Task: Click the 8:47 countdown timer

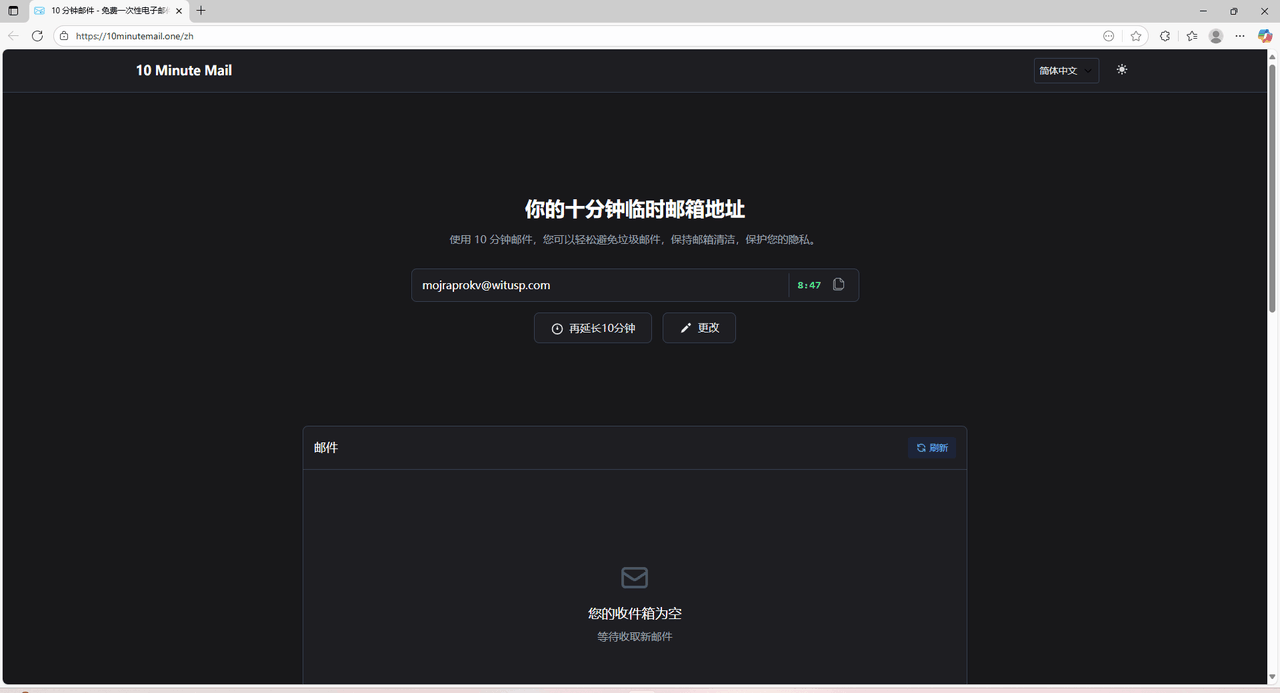Action: click(809, 285)
